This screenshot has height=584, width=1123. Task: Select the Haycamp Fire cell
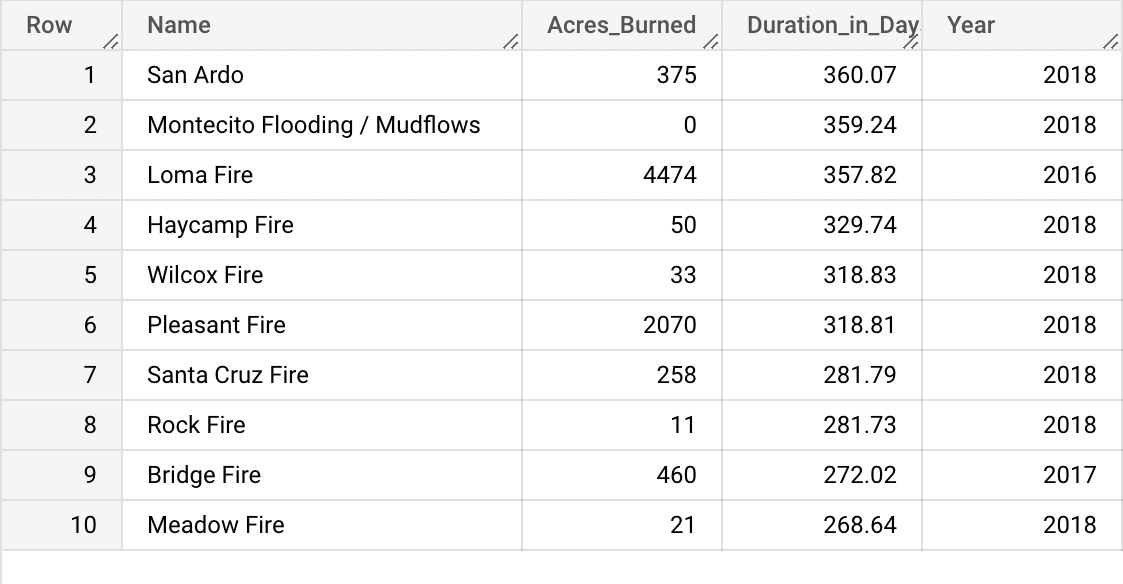pos(220,225)
